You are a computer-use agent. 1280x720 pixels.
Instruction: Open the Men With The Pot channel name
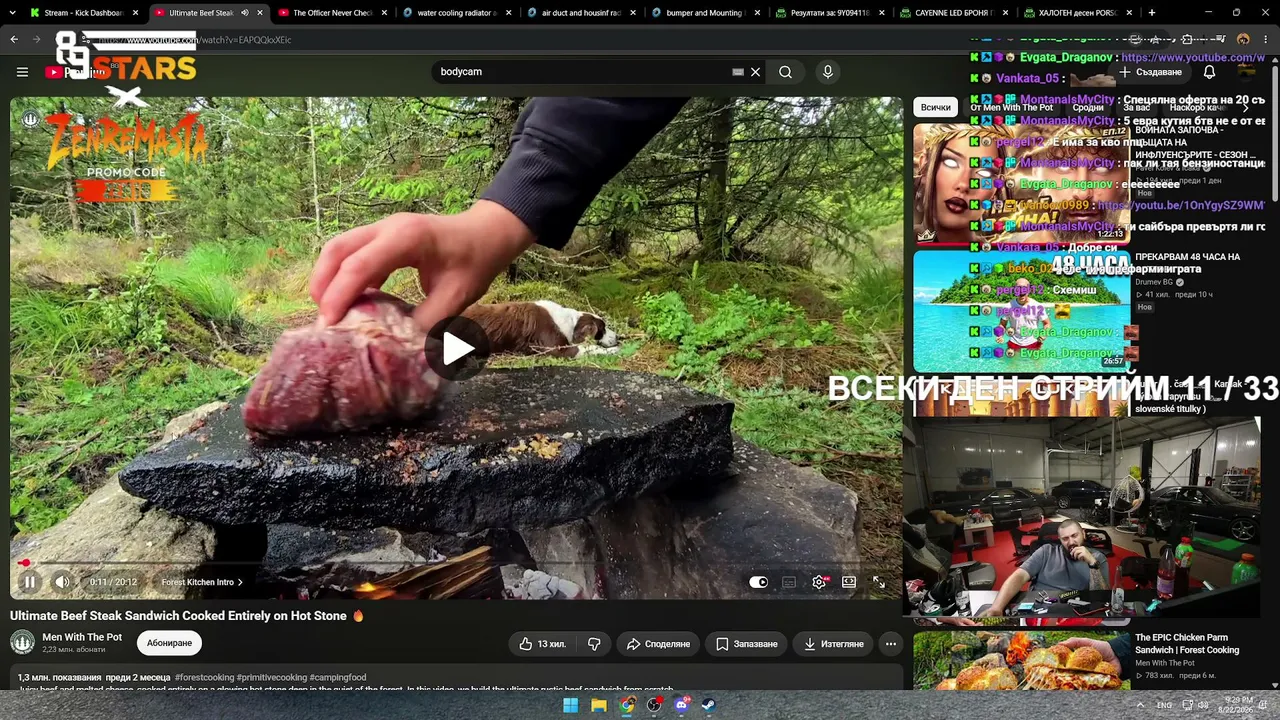(x=82, y=637)
